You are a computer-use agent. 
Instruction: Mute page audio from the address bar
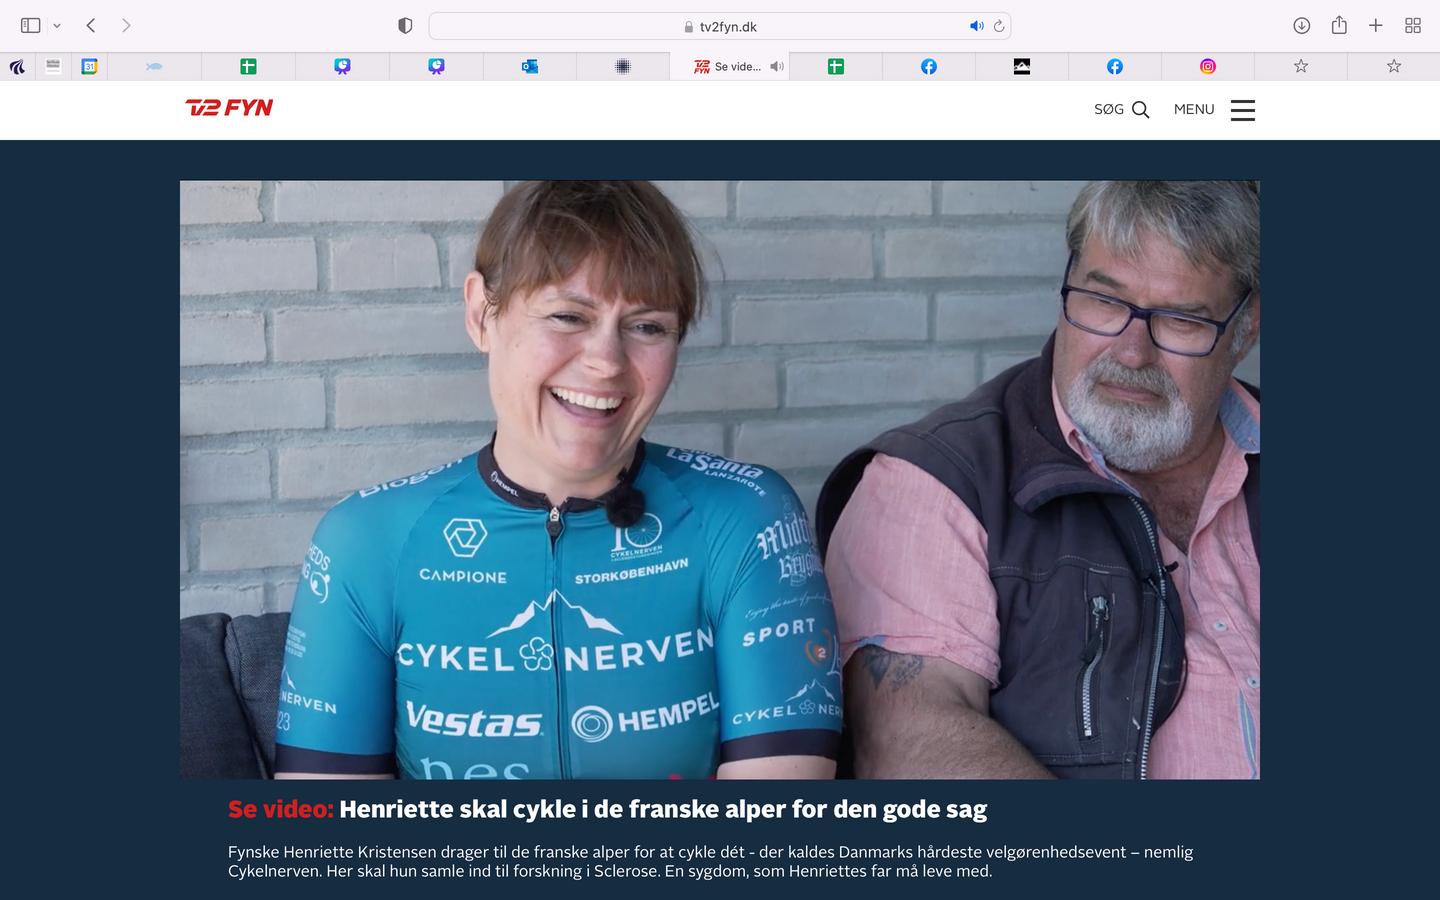(976, 26)
